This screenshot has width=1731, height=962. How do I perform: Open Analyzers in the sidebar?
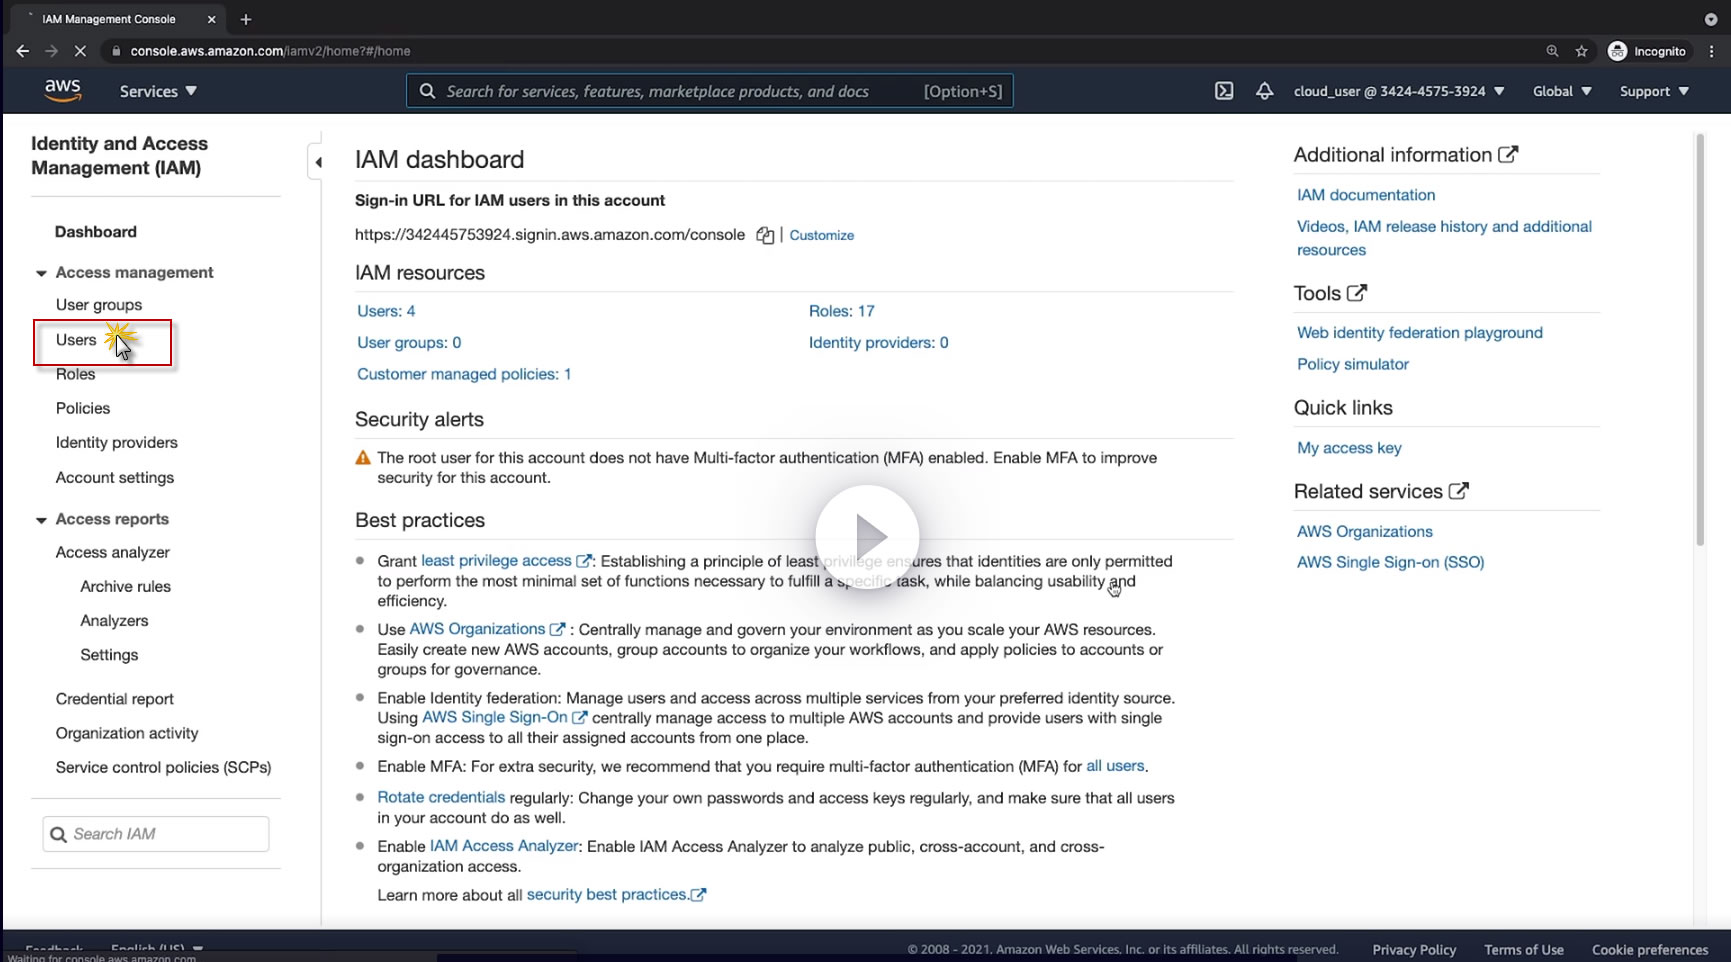[114, 621]
